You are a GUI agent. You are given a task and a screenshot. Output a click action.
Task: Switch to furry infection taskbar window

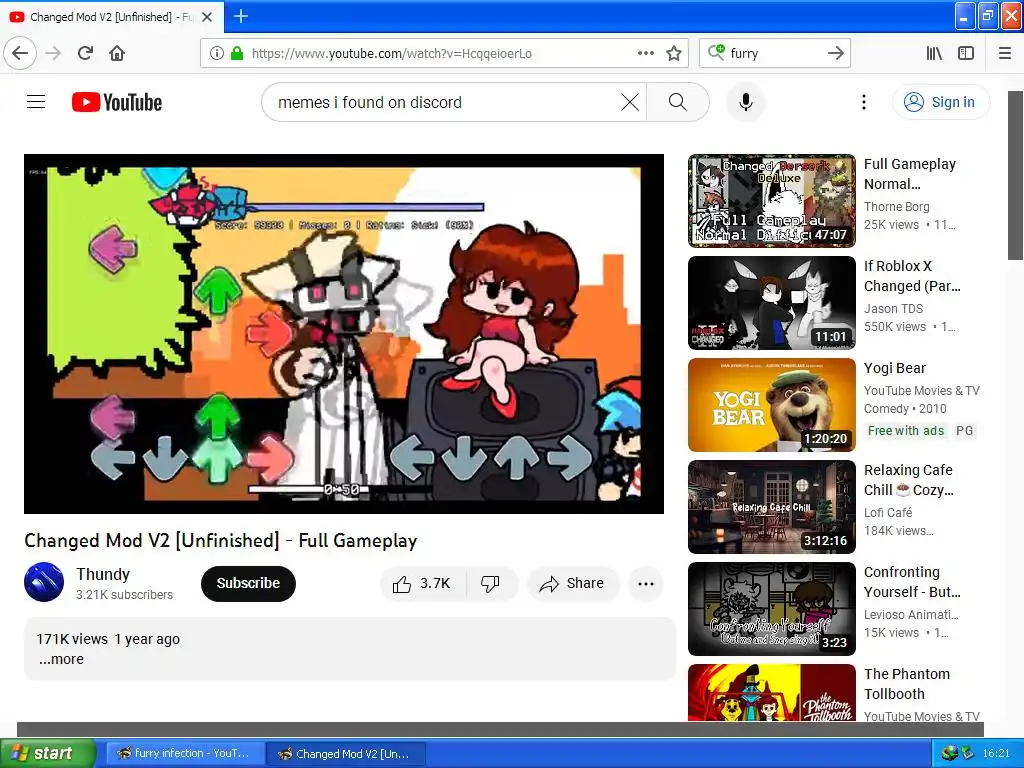click(184, 753)
